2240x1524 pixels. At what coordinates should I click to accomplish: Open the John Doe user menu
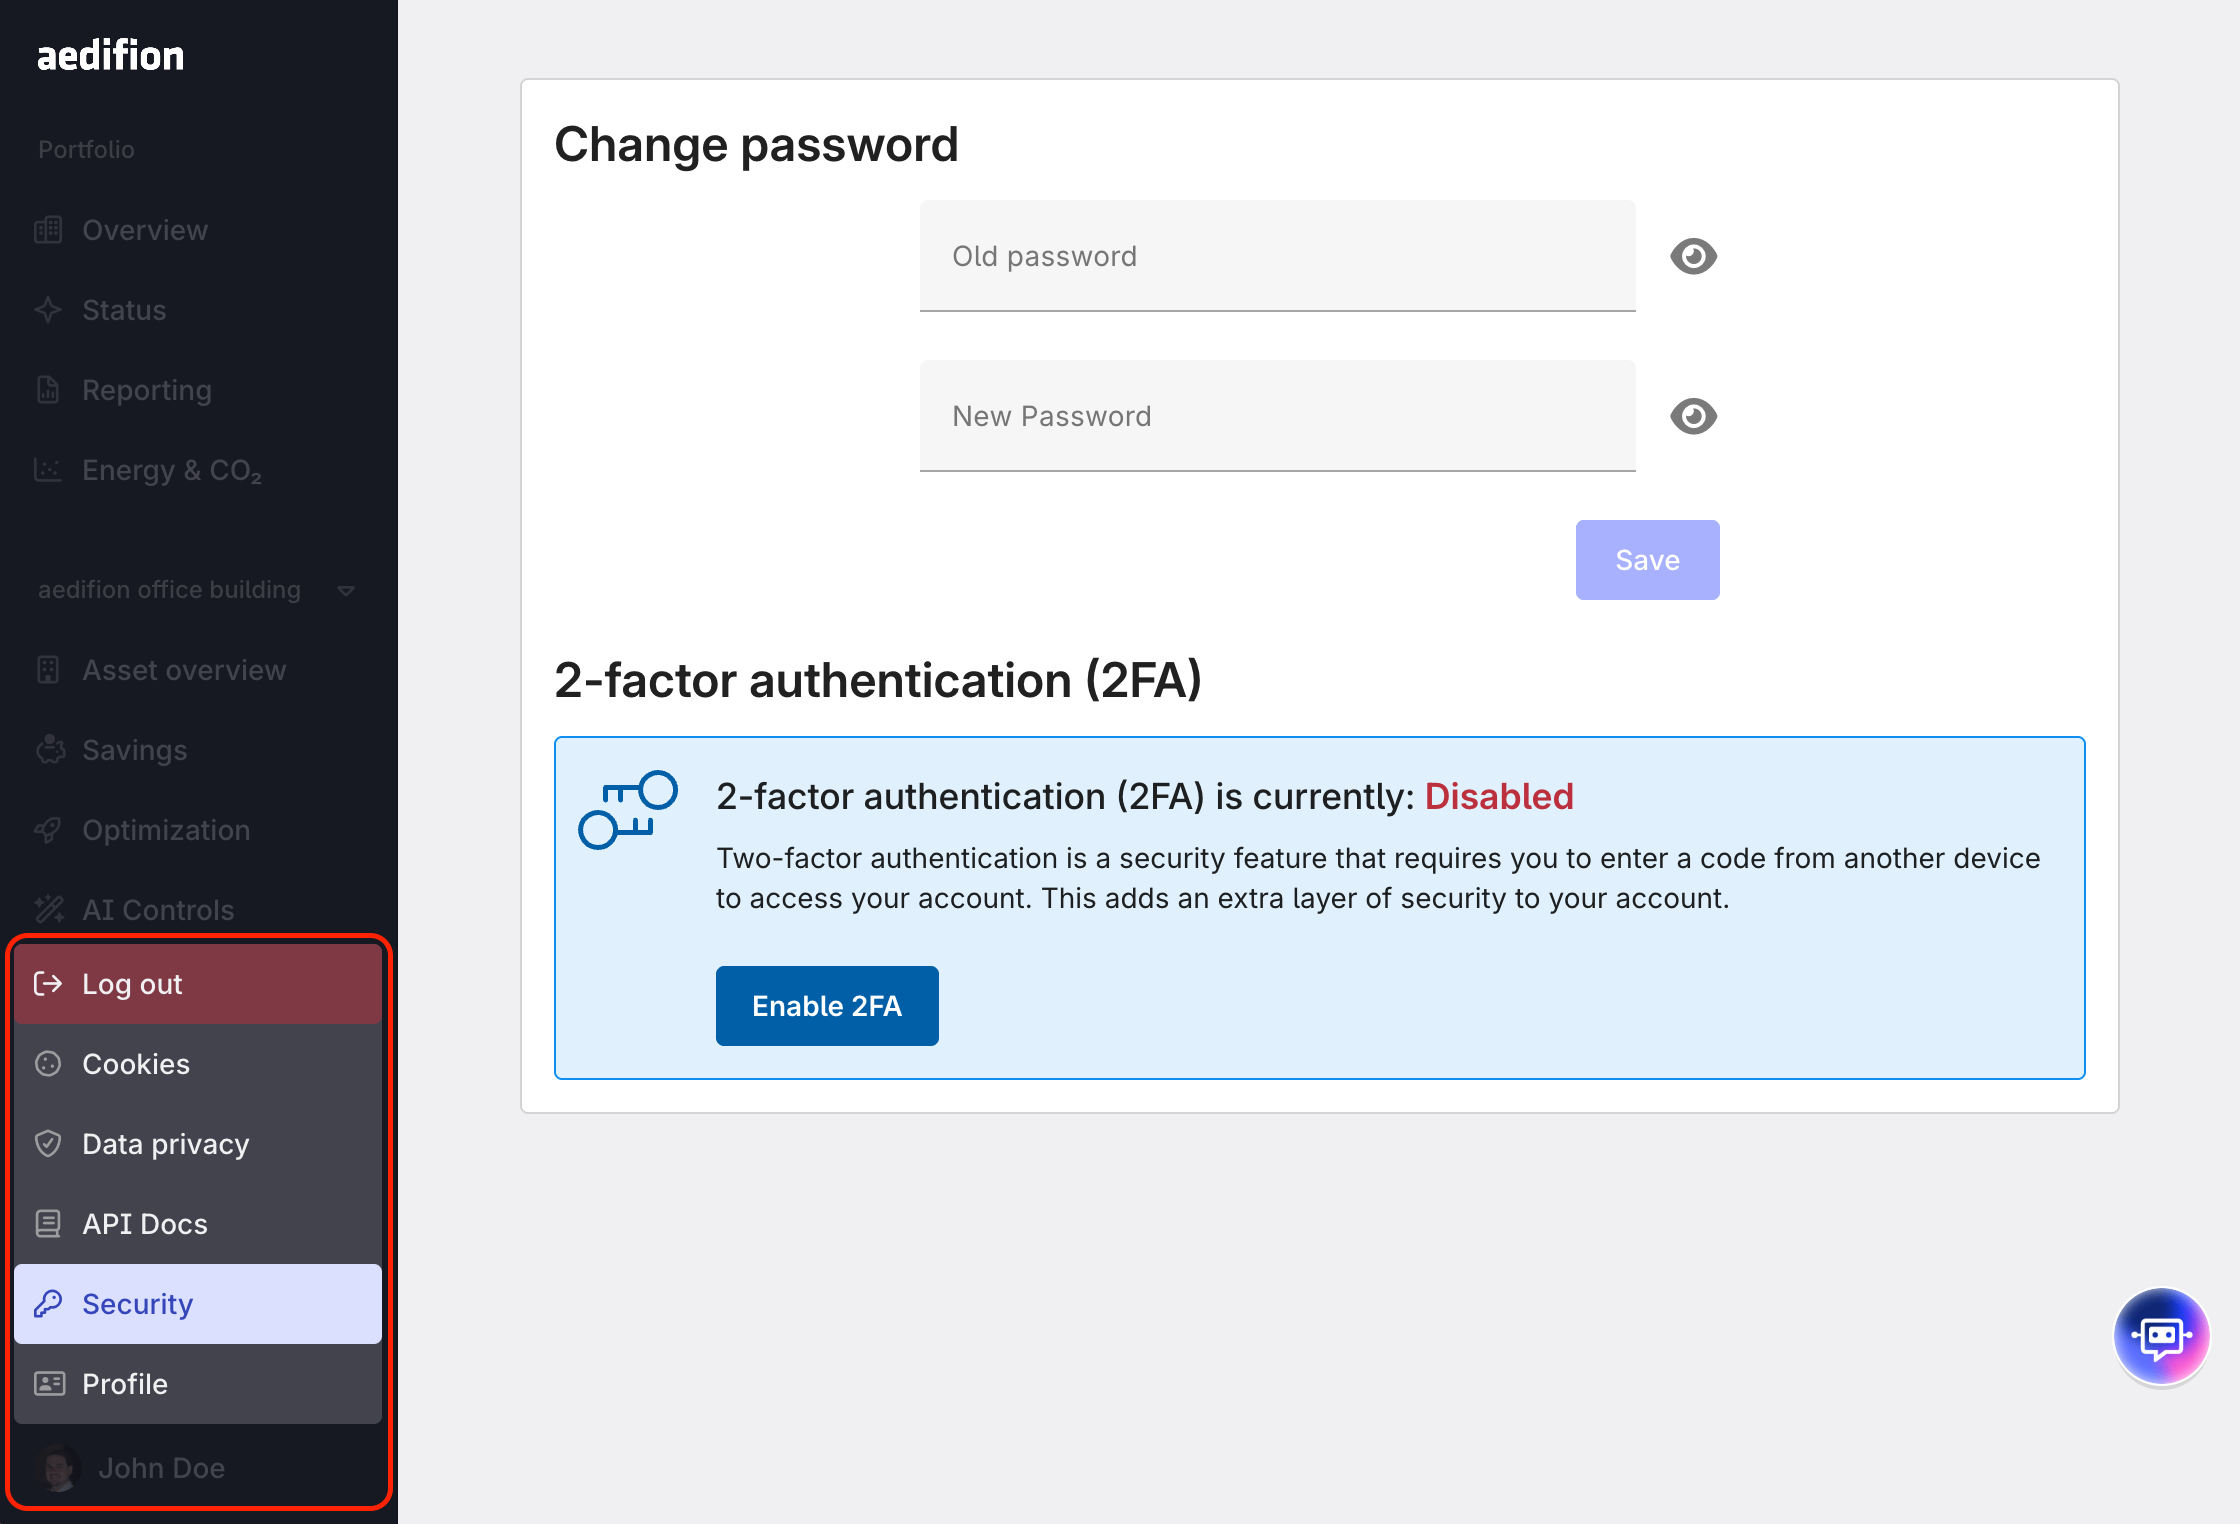coord(160,1468)
